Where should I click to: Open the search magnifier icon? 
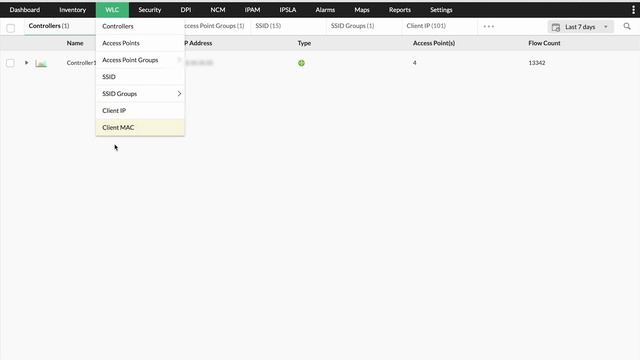coord(627,27)
